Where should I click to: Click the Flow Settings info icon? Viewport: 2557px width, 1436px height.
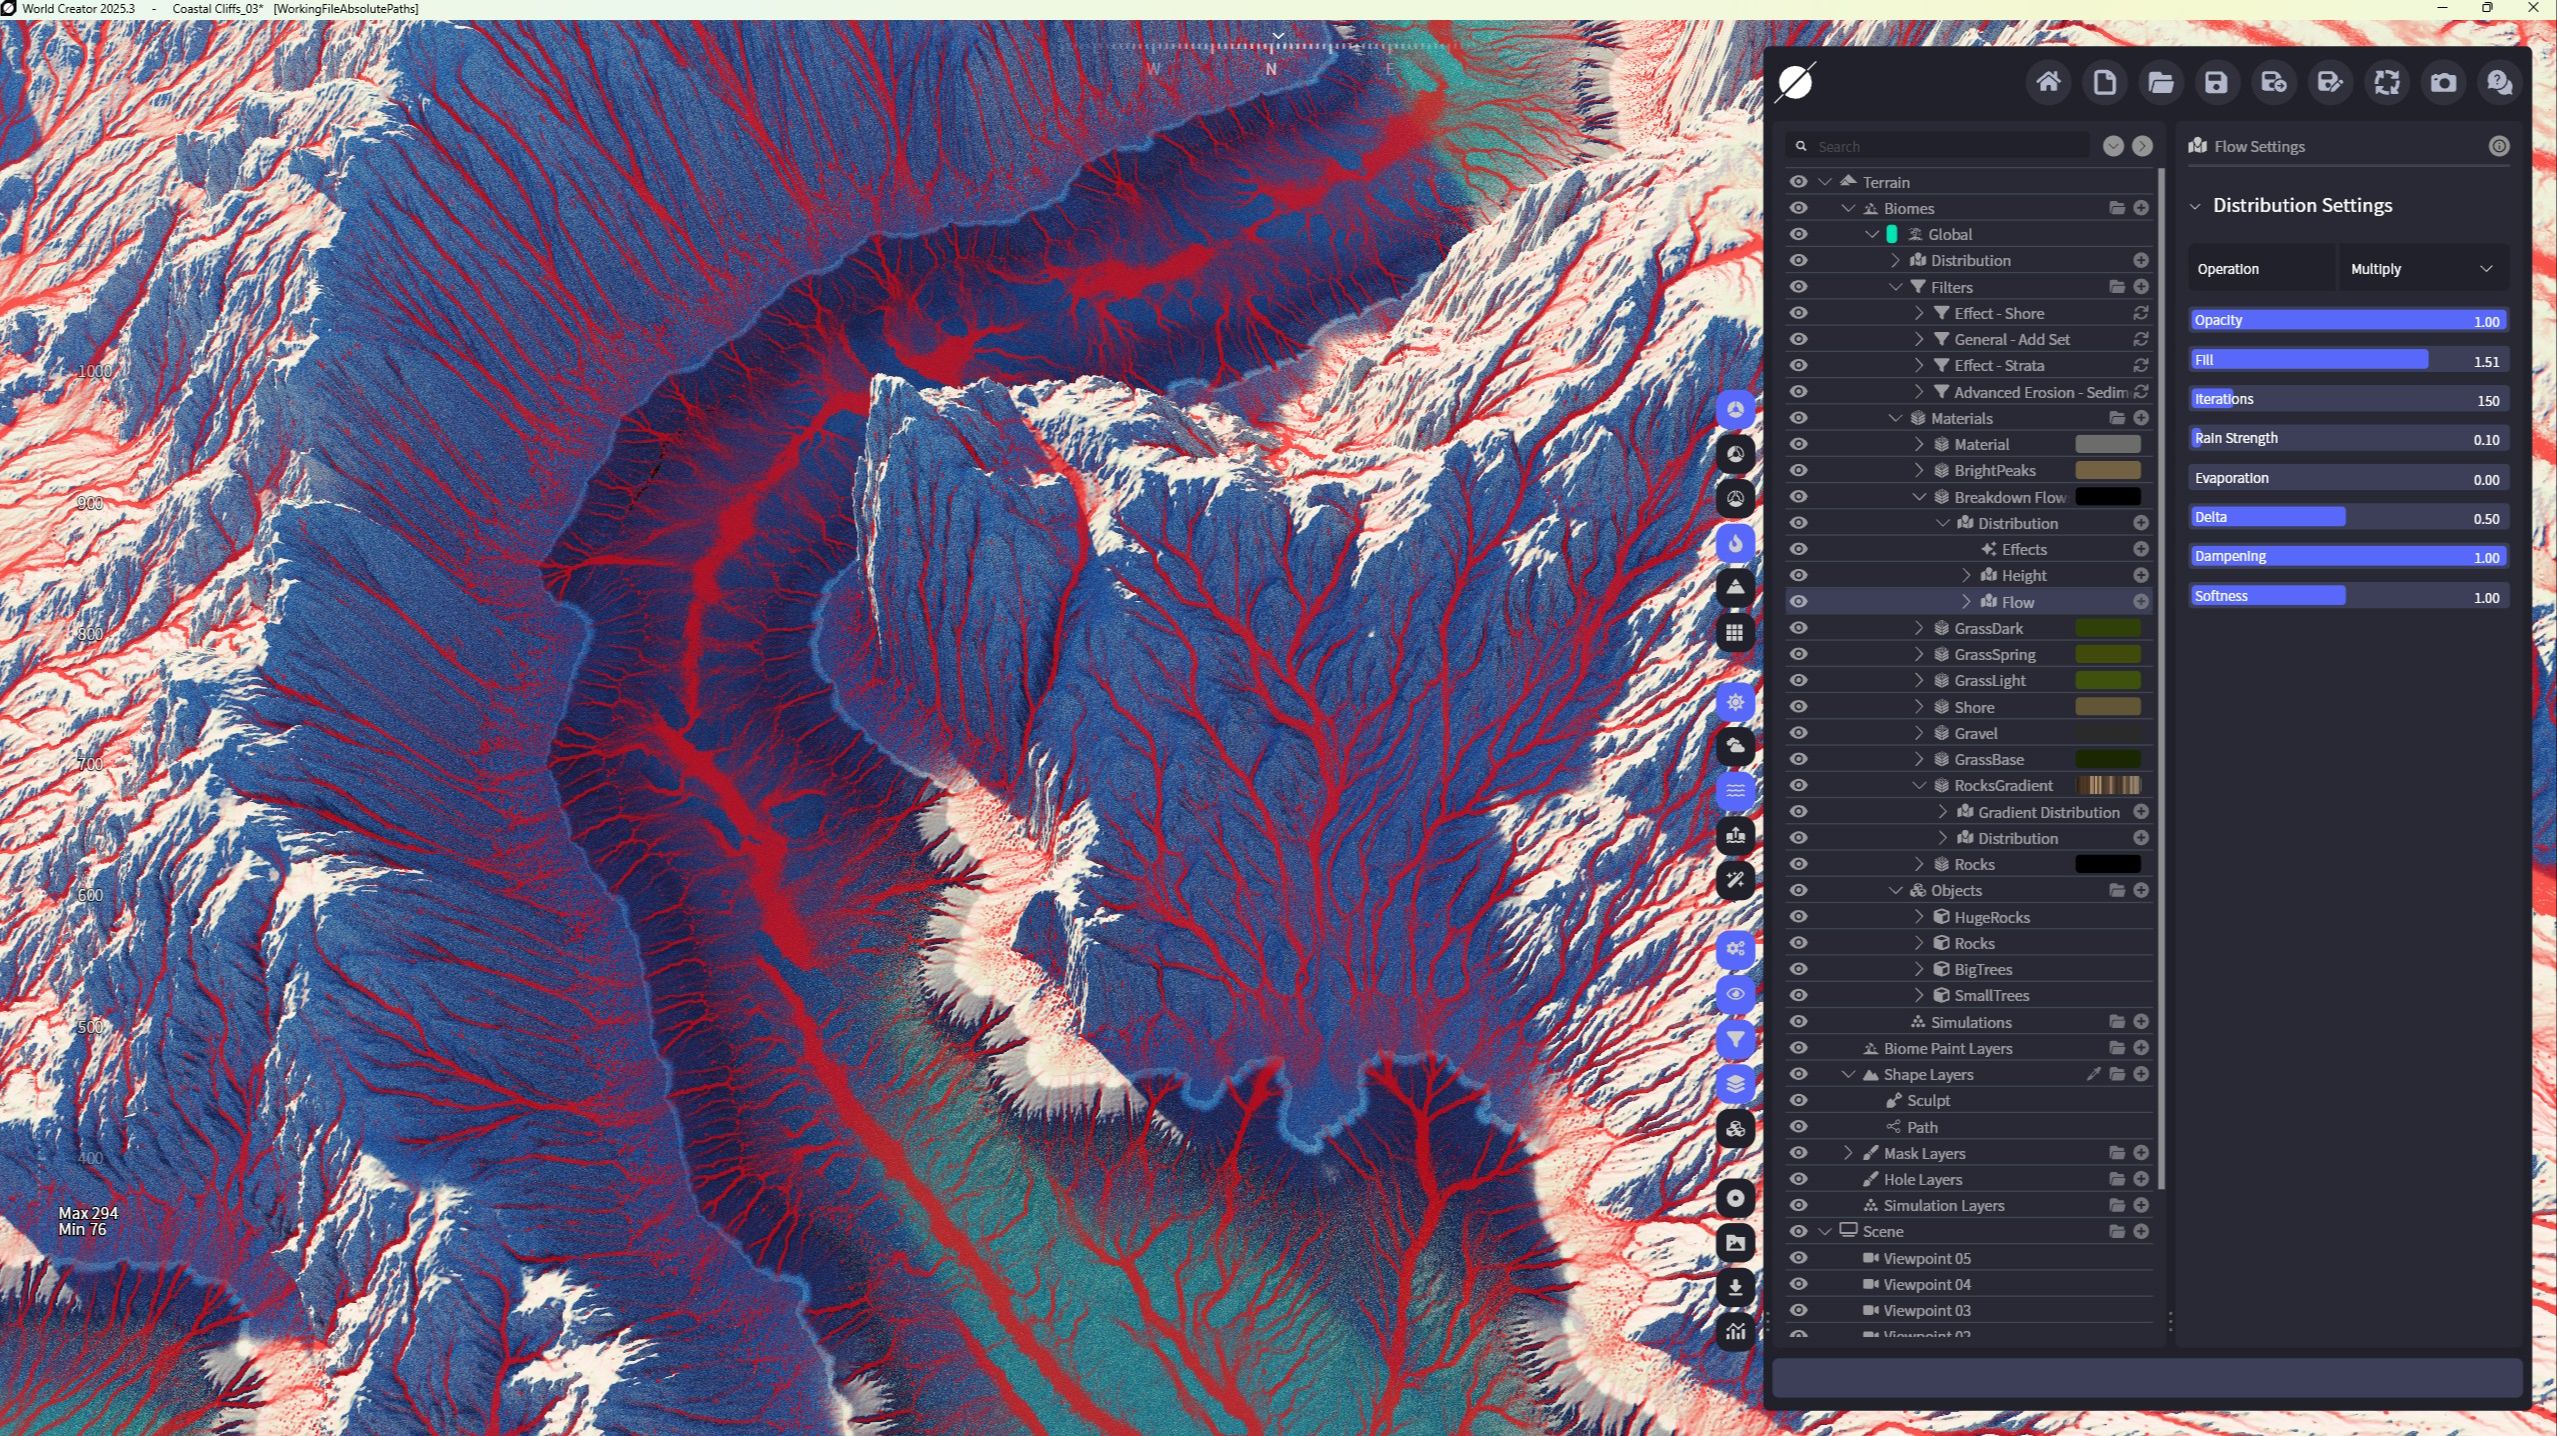2498,147
